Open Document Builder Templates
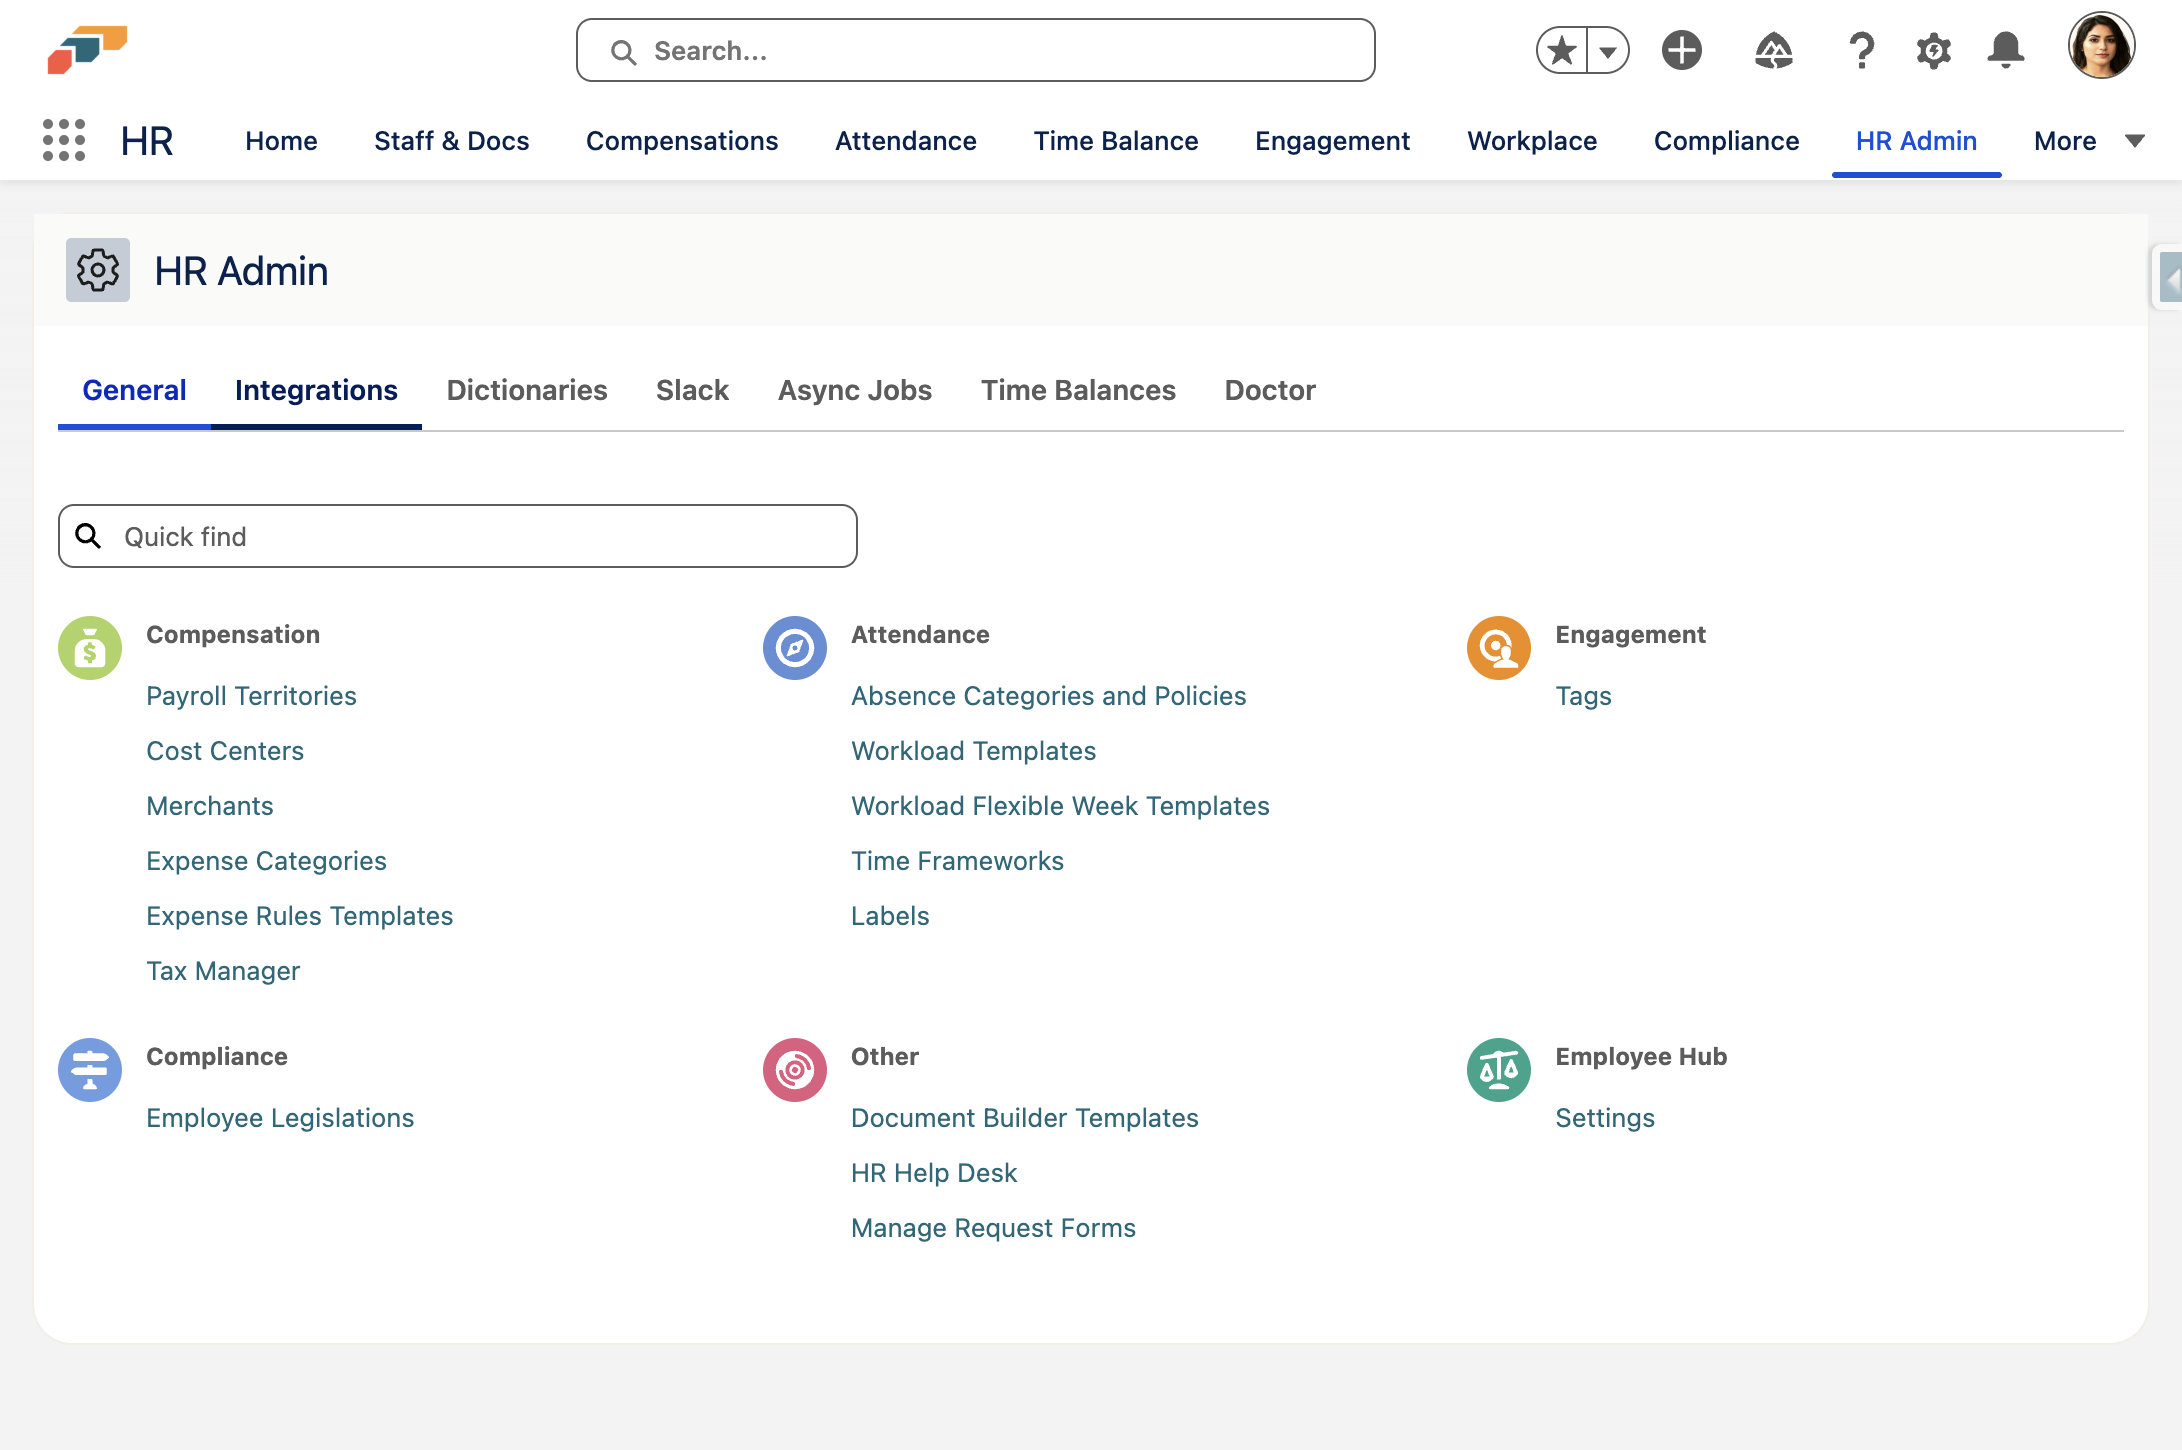This screenshot has width=2182, height=1450. point(1024,1118)
